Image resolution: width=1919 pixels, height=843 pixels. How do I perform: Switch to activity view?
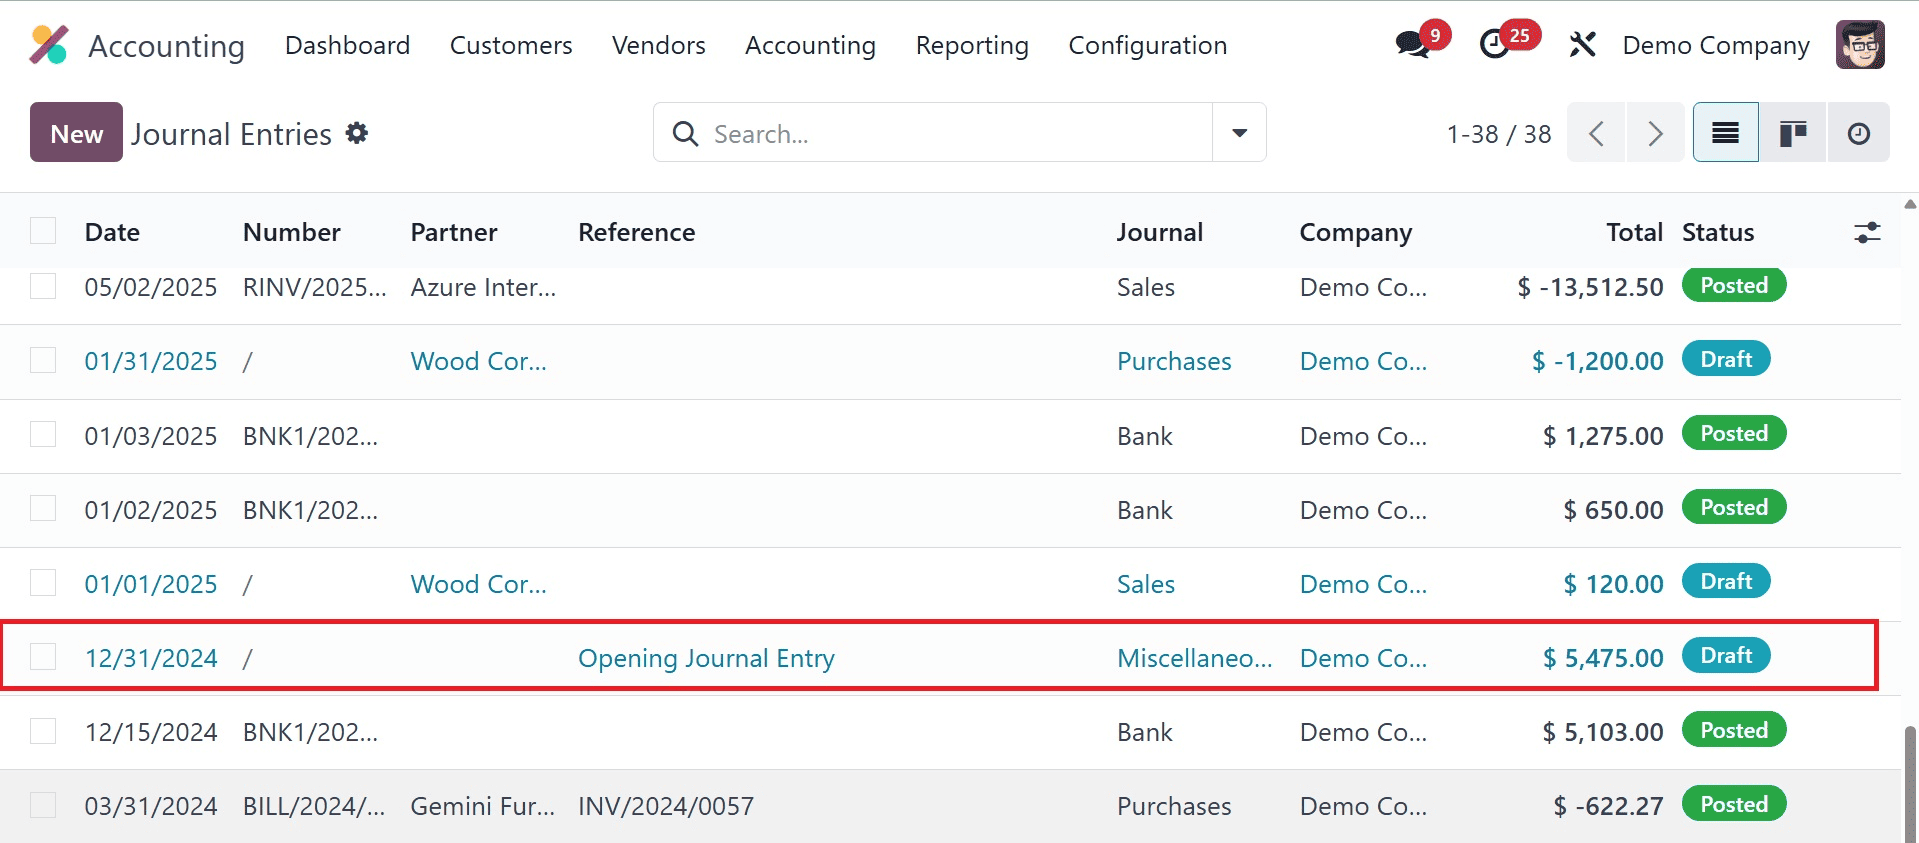pyautogui.click(x=1859, y=133)
